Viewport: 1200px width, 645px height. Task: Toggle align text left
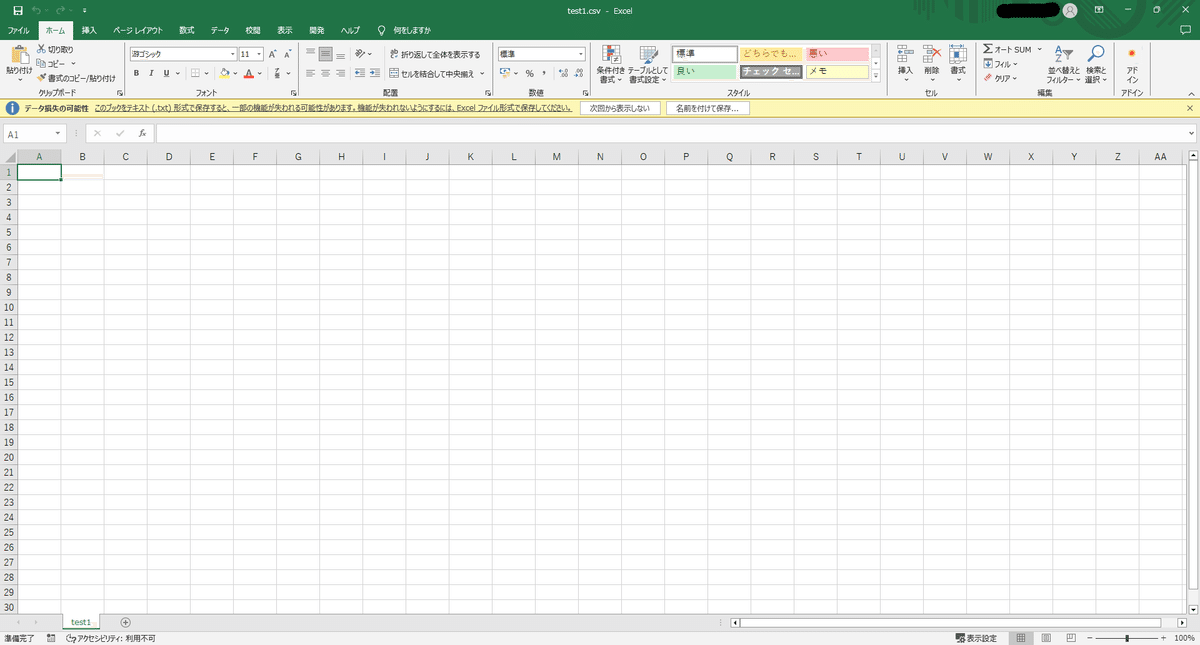[310, 73]
